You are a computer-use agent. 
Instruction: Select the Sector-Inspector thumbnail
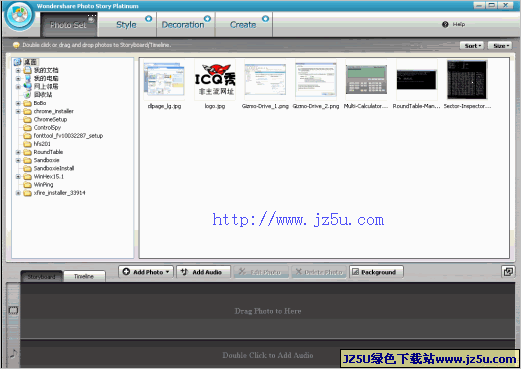pyautogui.click(x=467, y=80)
